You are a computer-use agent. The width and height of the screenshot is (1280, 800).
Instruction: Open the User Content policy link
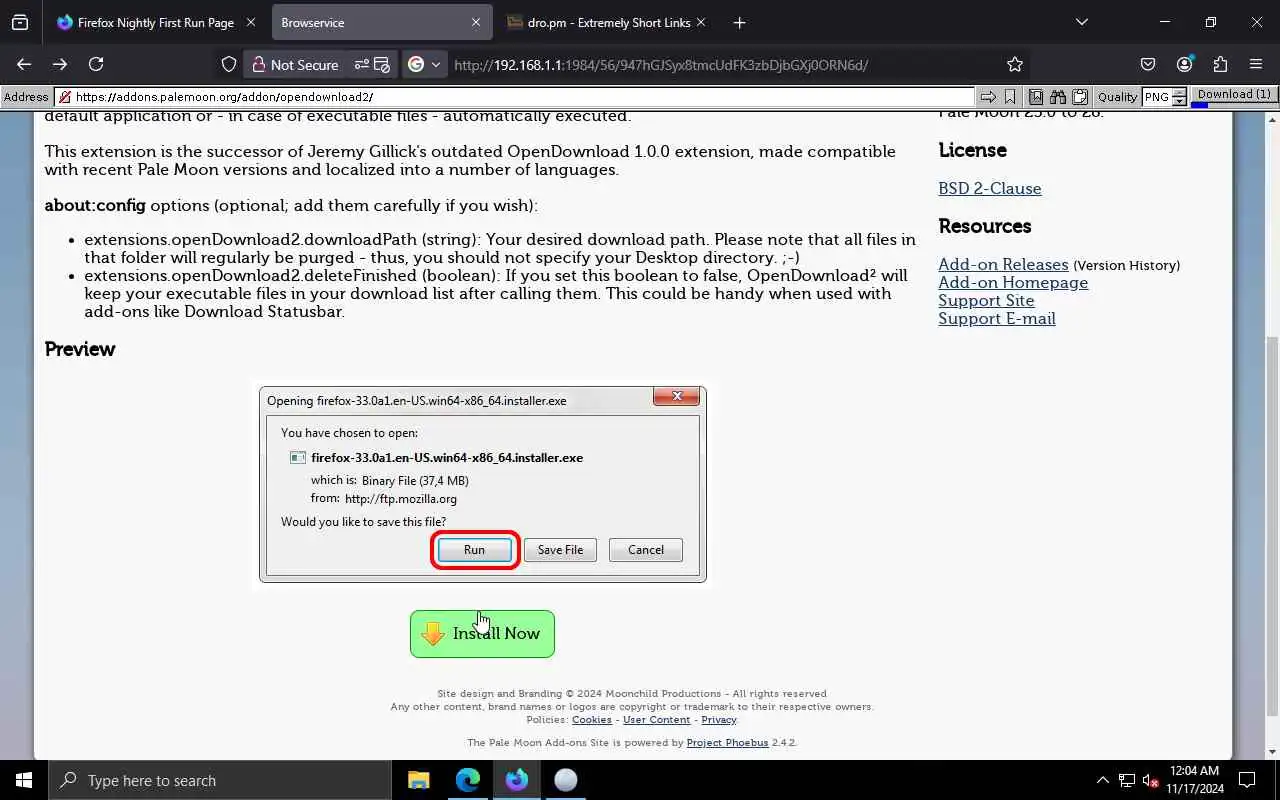pos(656,720)
